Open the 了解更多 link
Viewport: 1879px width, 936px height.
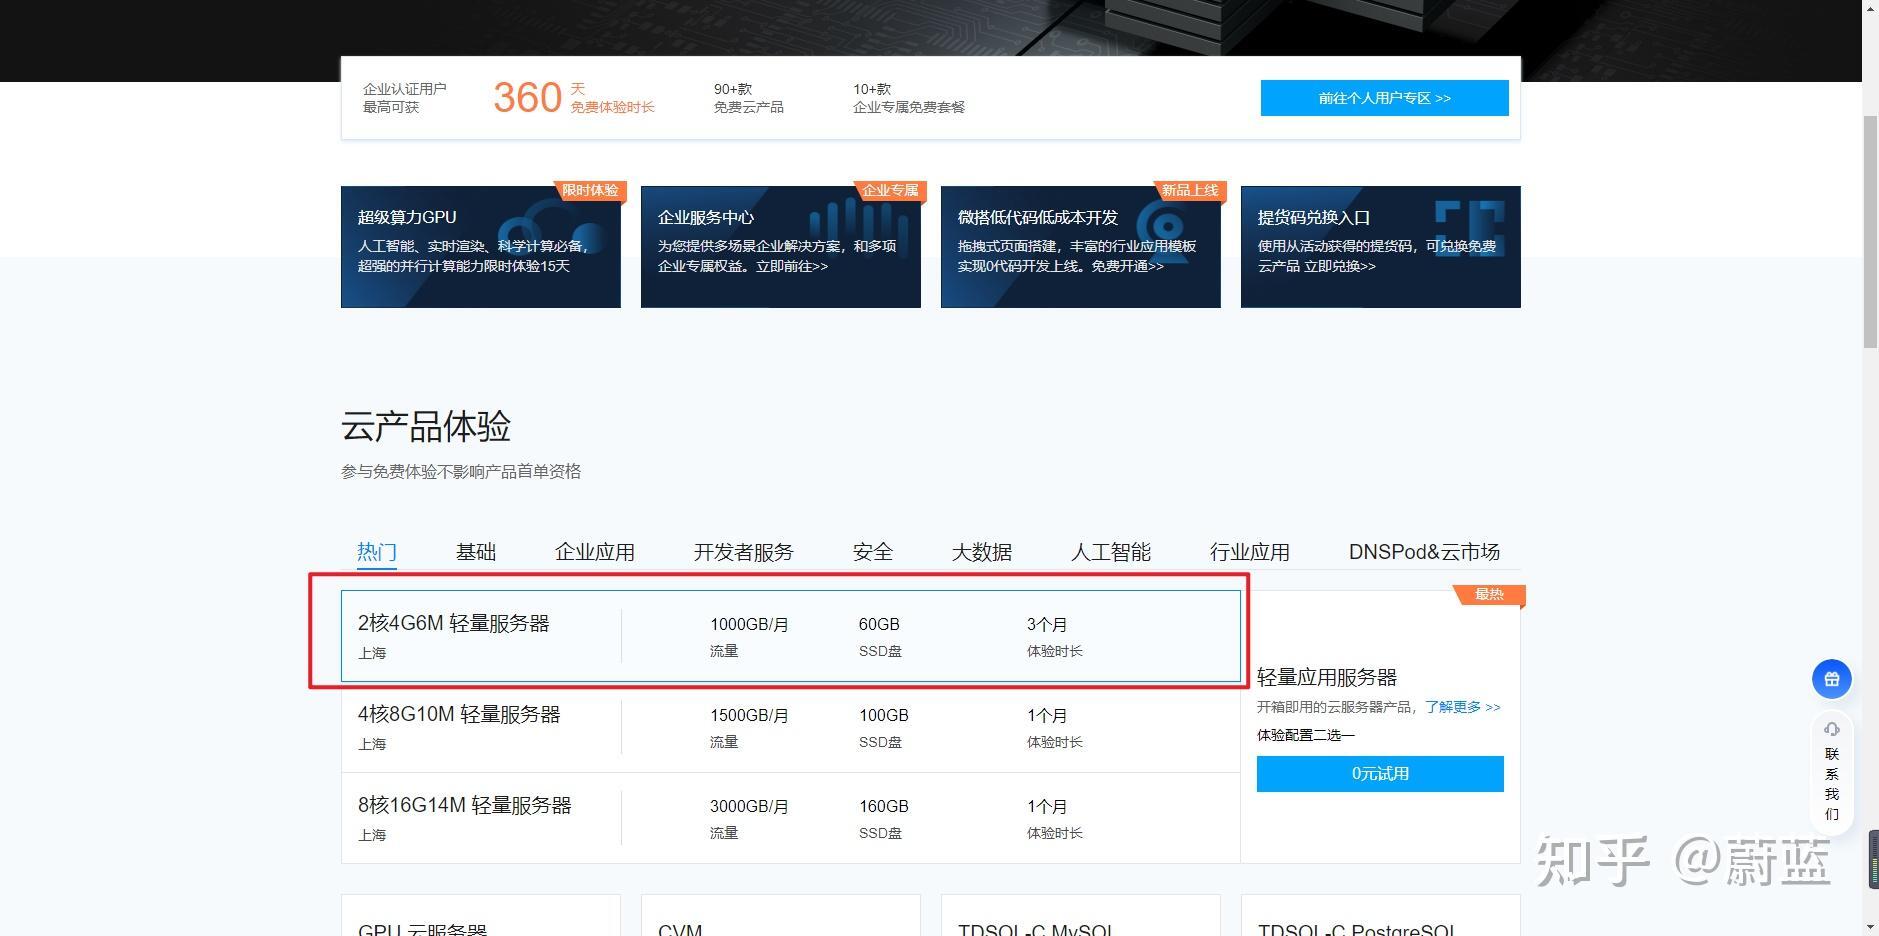1462,707
